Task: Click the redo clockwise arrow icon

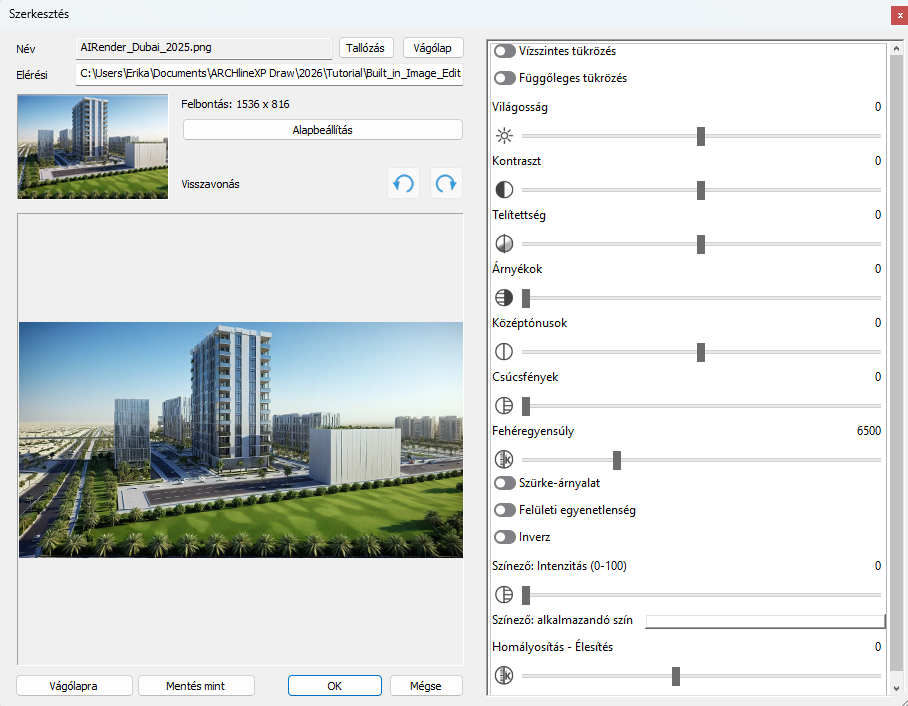Action: click(x=446, y=184)
